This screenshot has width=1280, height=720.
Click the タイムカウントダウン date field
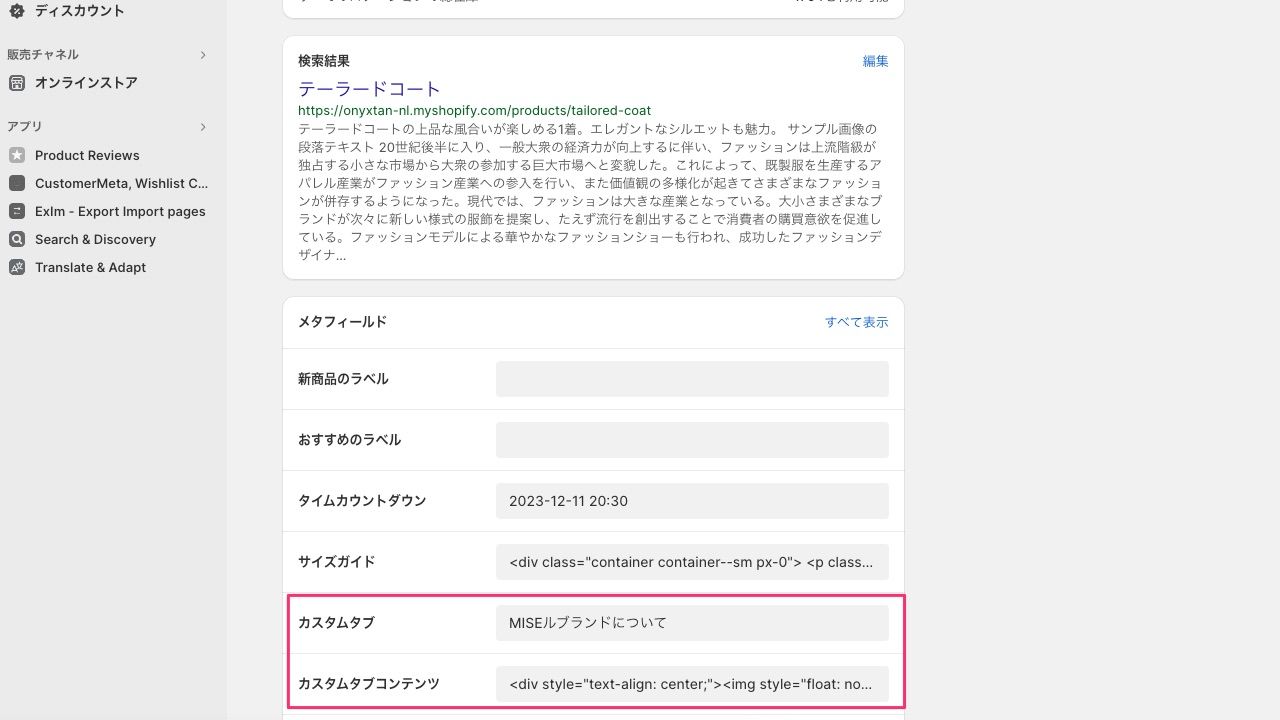tap(692, 501)
